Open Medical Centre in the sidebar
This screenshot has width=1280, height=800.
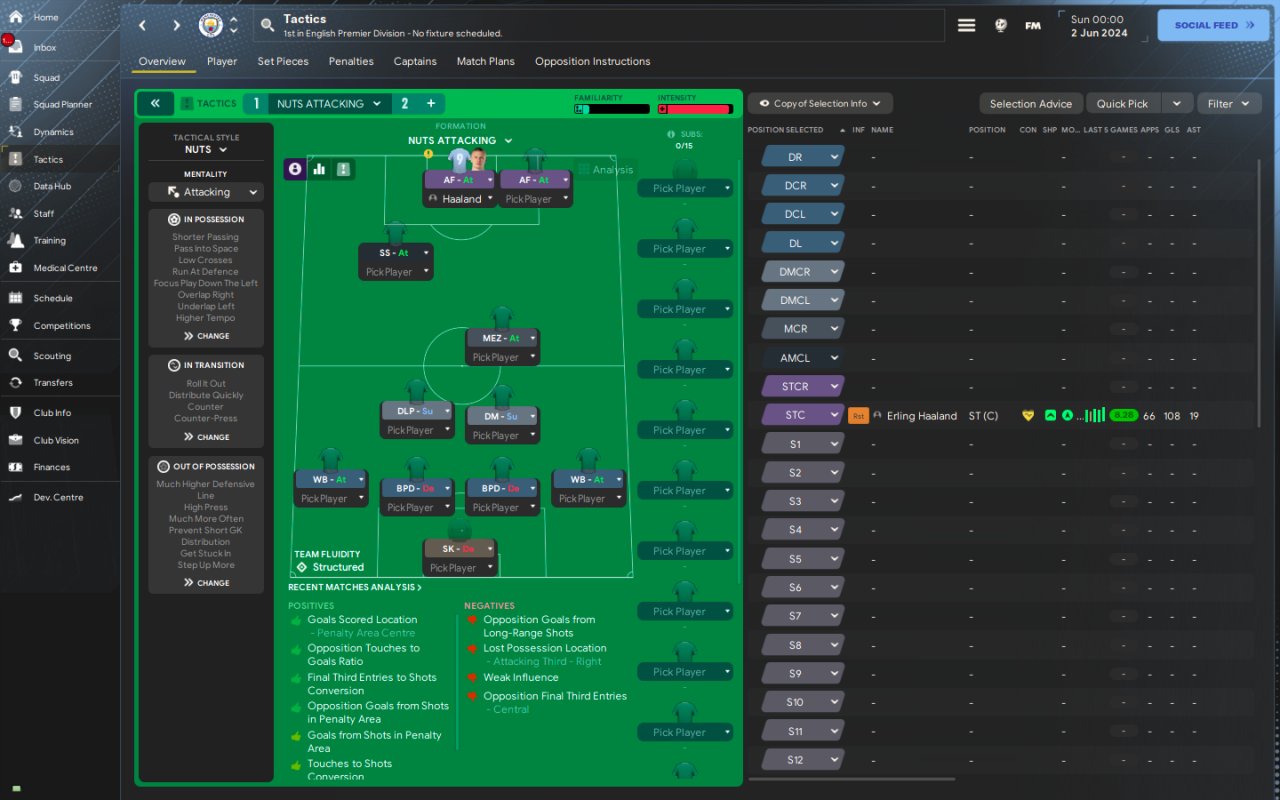pyautogui.click(x=65, y=268)
